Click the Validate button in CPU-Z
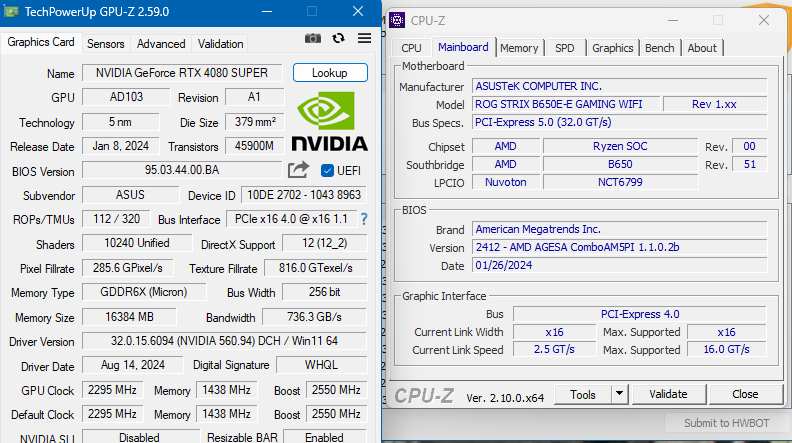 (x=668, y=394)
